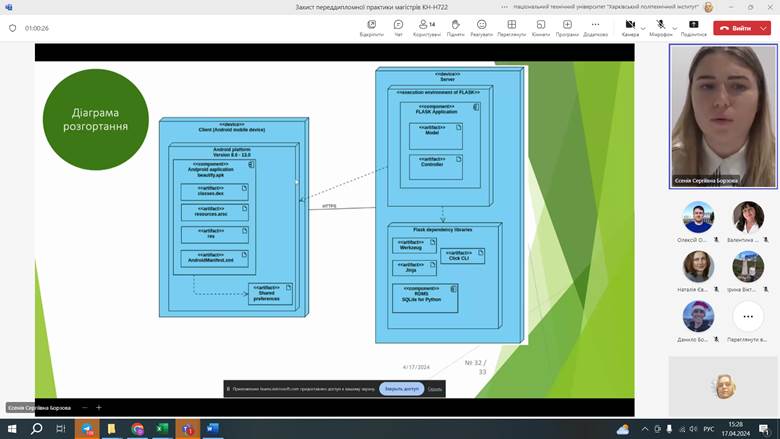Image resolution: width=780 pixels, height=439 pixels.
Task: Click the blue stop sharing access button
Action: point(400,388)
